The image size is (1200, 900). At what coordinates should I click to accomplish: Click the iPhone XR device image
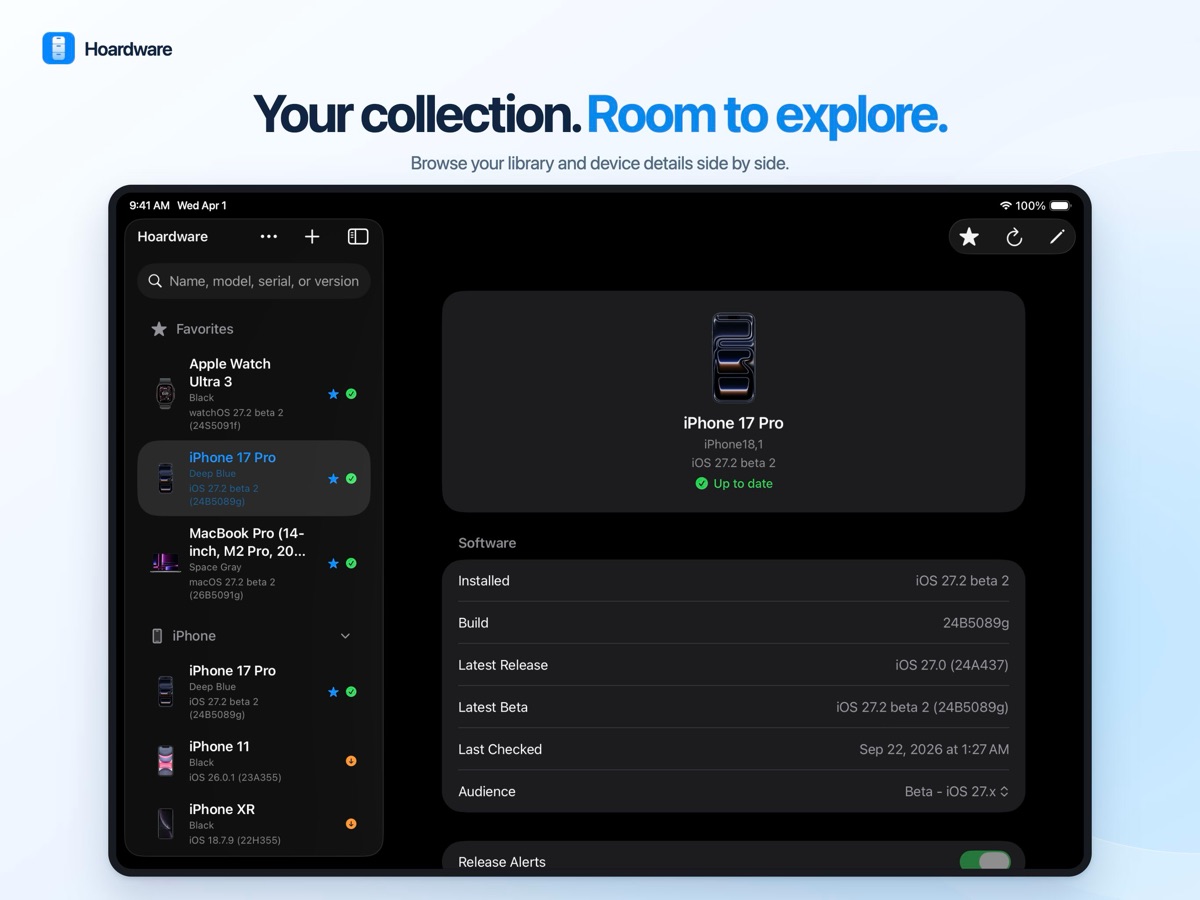click(x=165, y=824)
